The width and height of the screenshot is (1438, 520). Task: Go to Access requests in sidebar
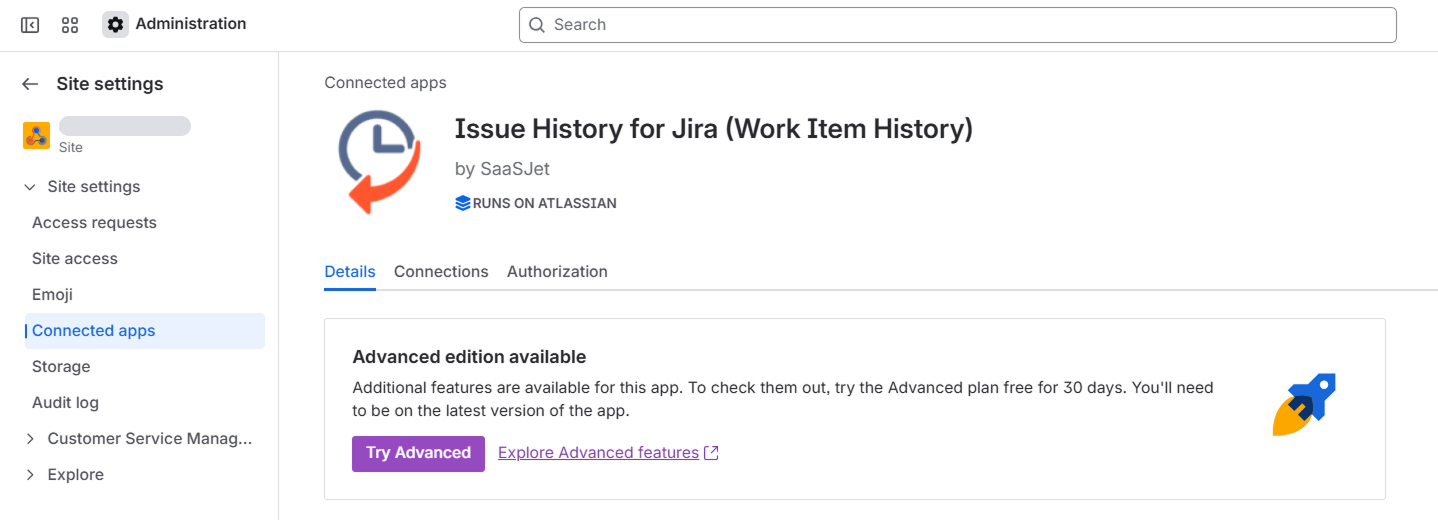pos(94,223)
